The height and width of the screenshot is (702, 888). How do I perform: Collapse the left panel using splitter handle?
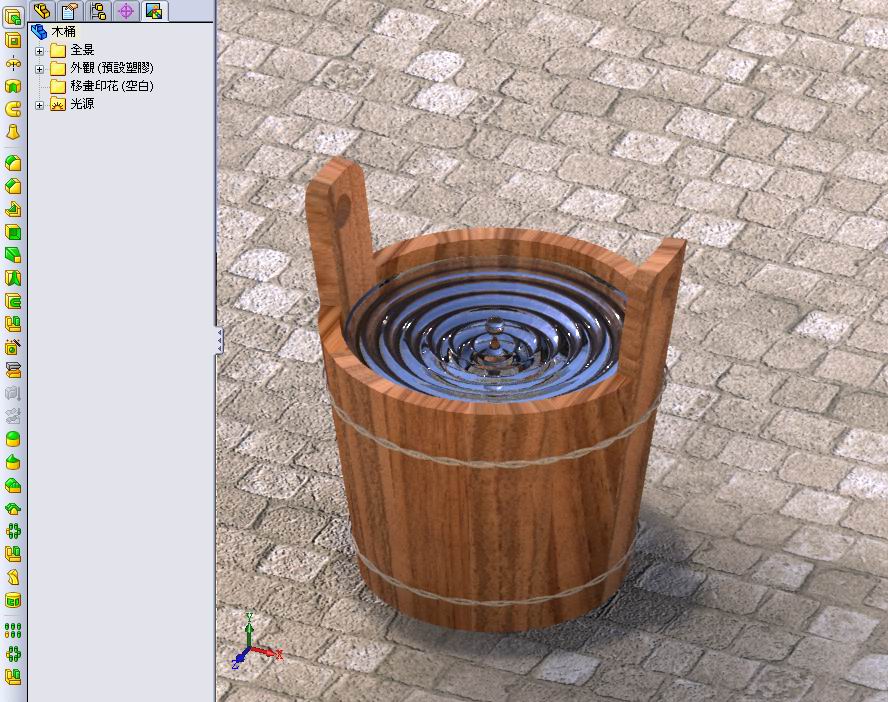[x=219, y=340]
